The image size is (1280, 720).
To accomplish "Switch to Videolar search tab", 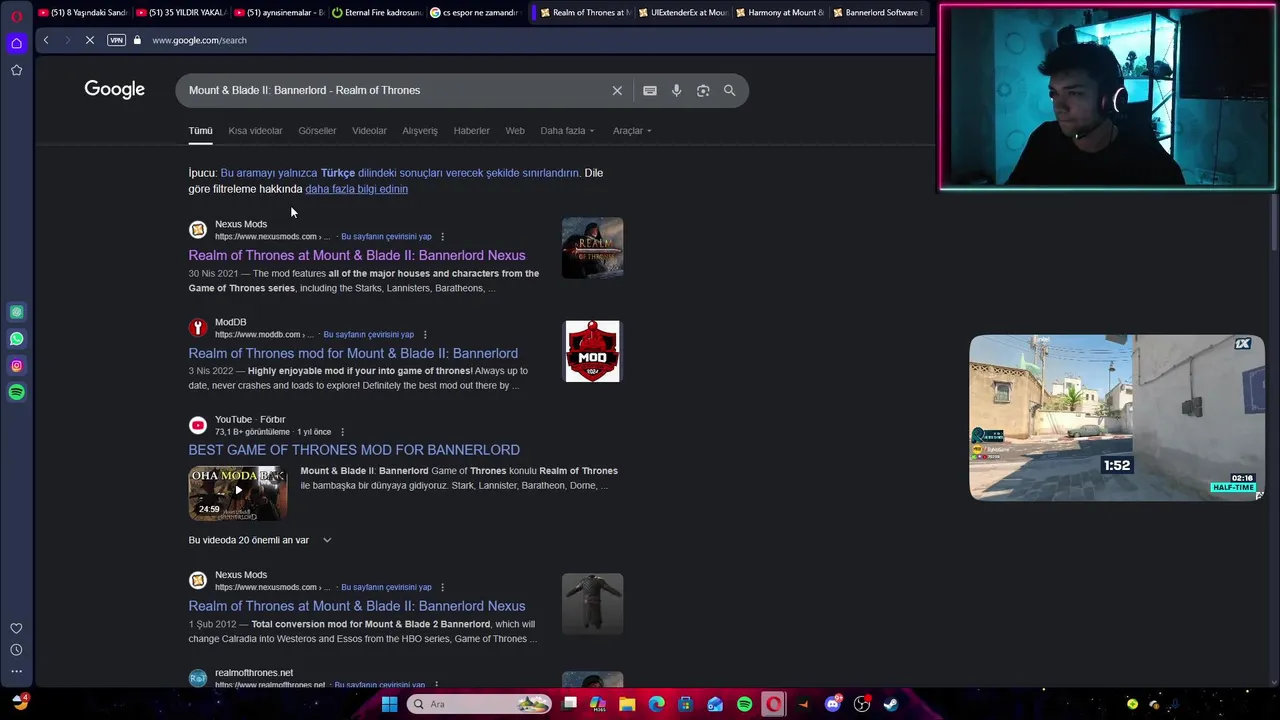I will pos(369,131).
